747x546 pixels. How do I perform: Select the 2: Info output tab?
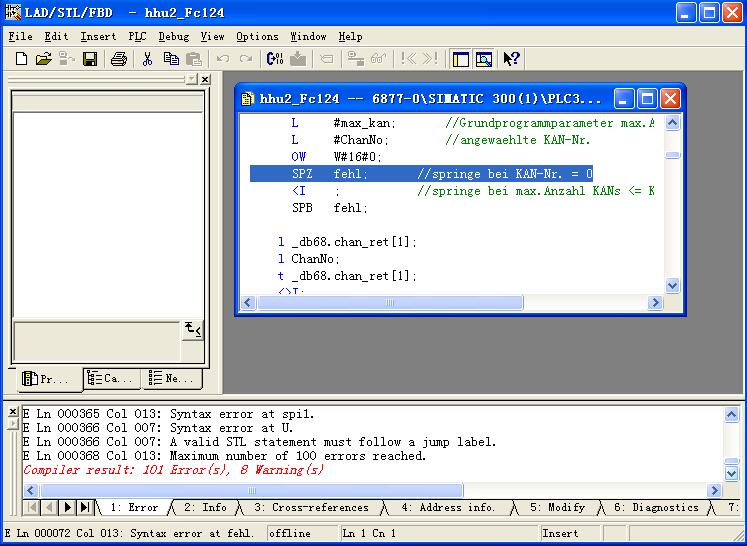(205, 507)
